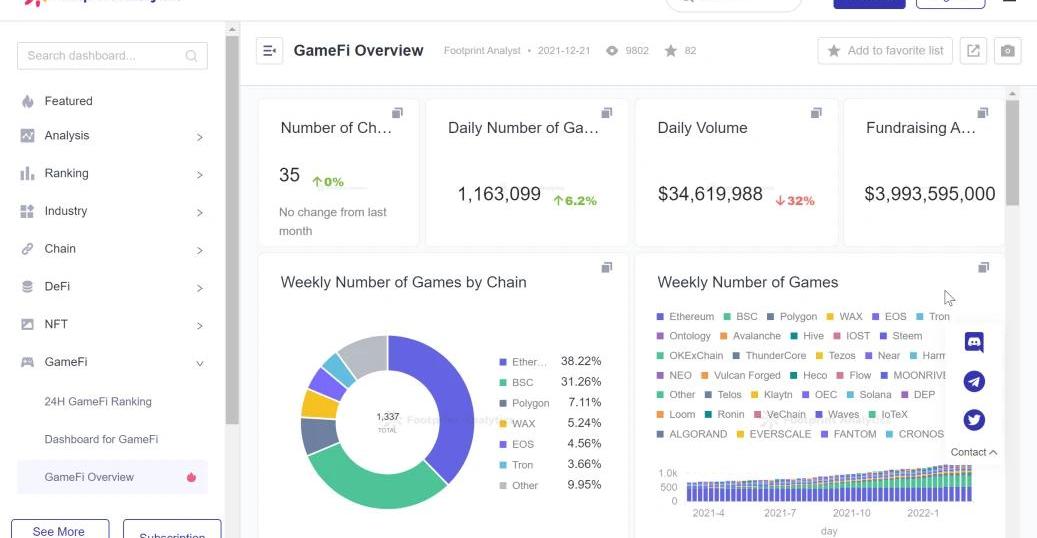The image size is (1037, 538).
Task: Select Dashboard for GameFi menu item
Action: click(x=101, y=440)
